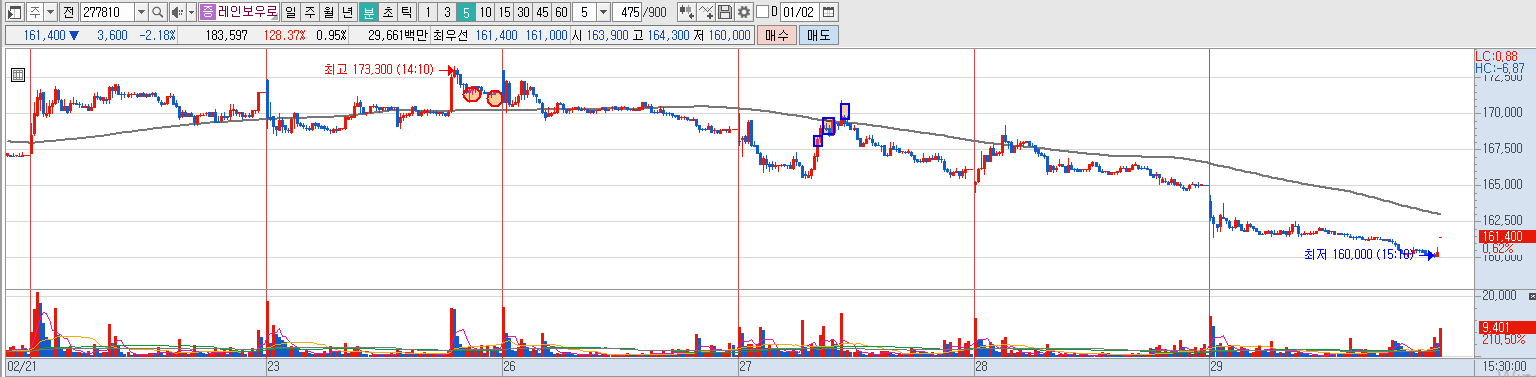Click the speaker sound icon

[176, 12]
